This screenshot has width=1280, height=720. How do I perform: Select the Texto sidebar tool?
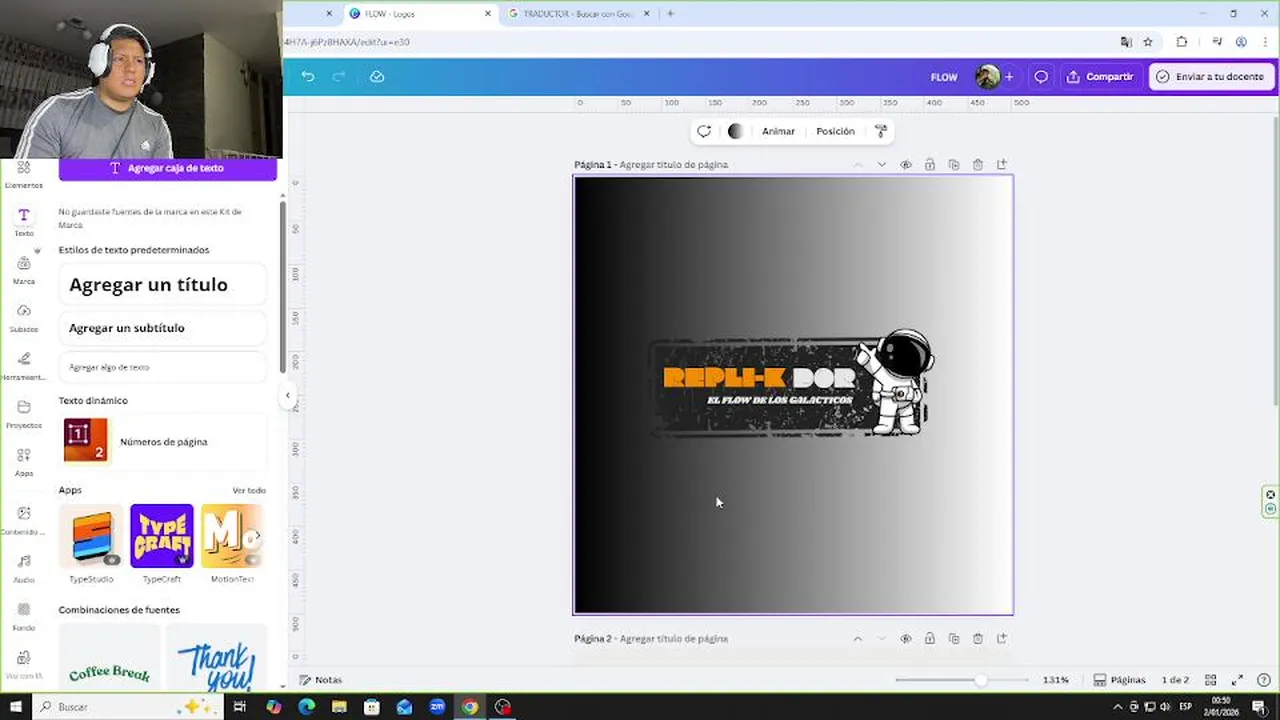point(24,222)
